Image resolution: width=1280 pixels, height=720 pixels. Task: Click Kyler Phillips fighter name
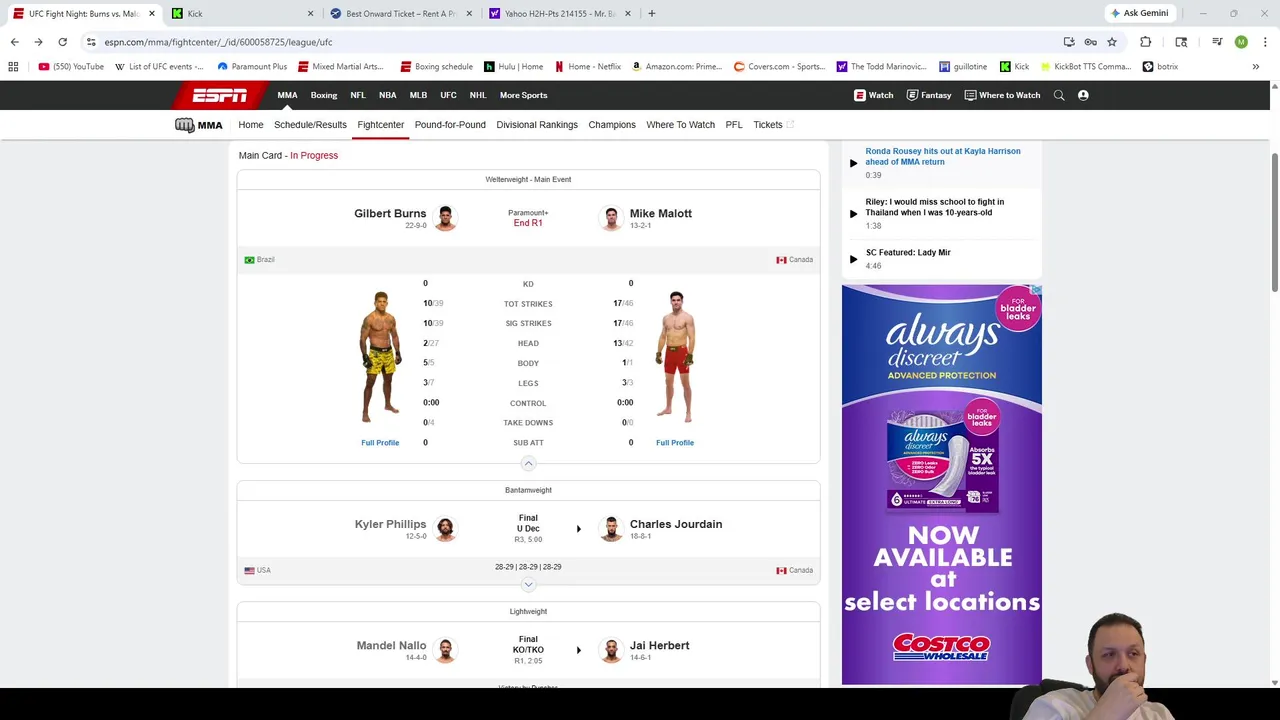[x=390, y=524]
